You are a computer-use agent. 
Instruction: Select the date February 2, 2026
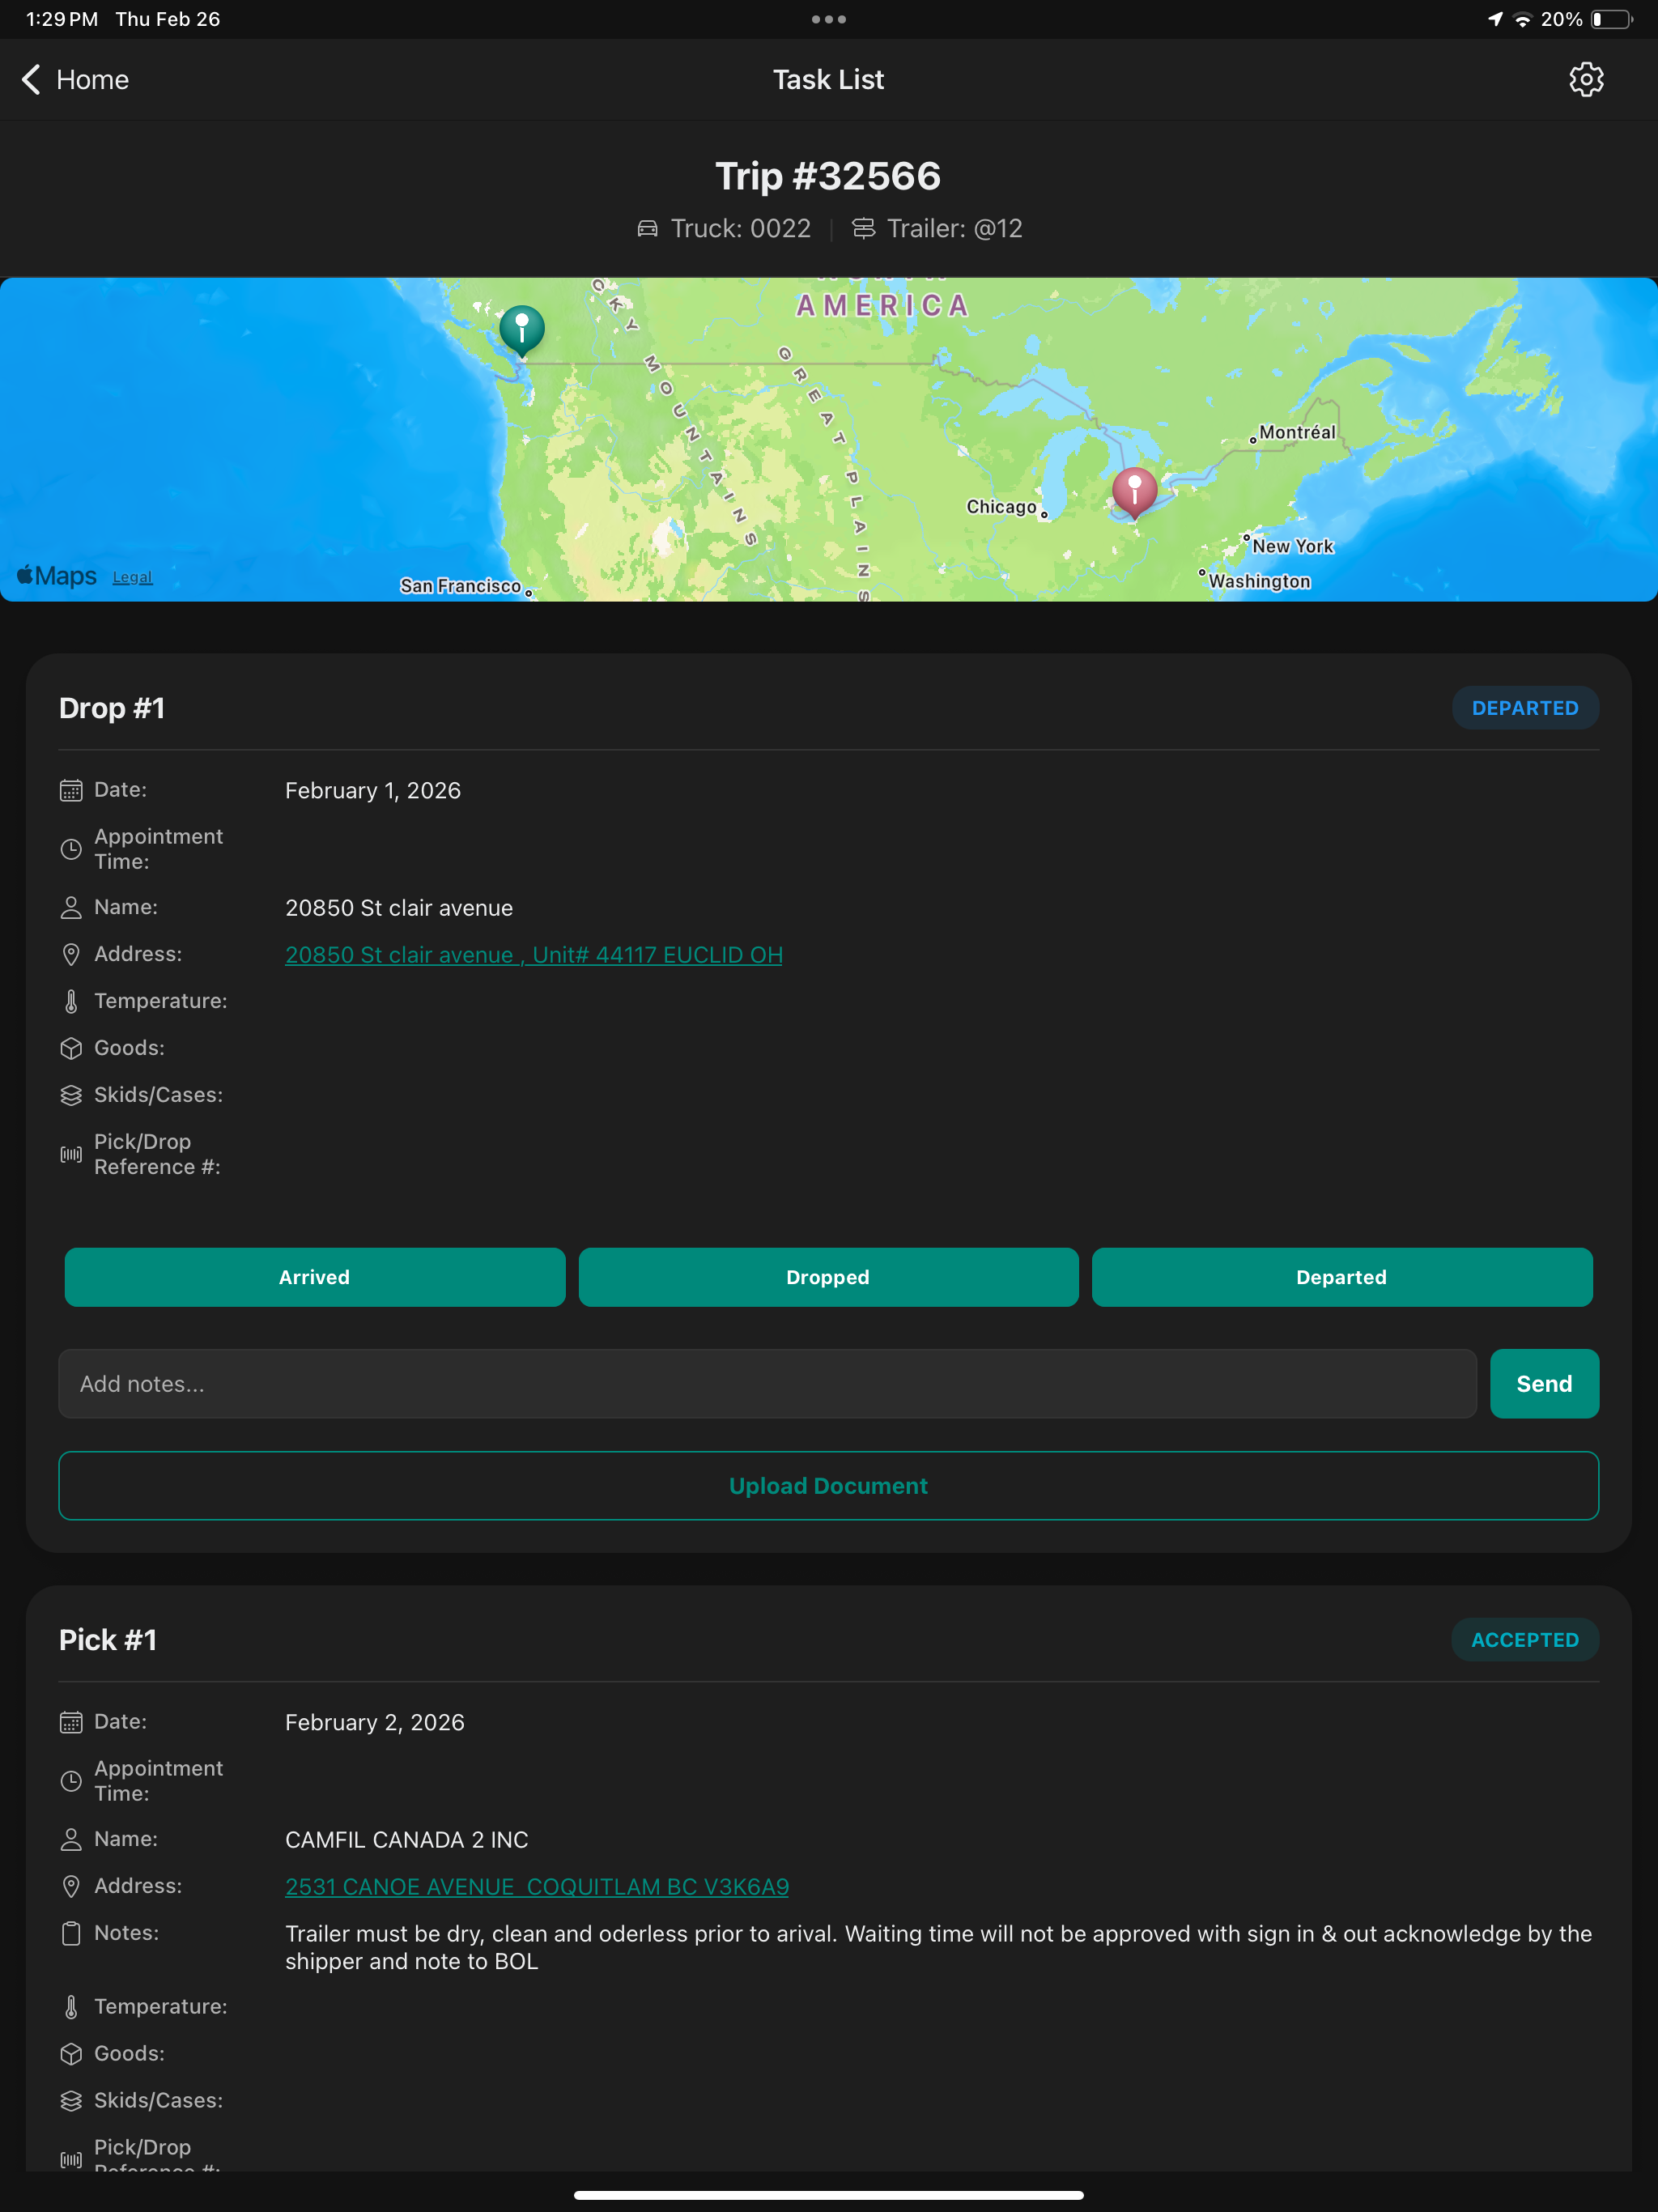point(375,1723)
